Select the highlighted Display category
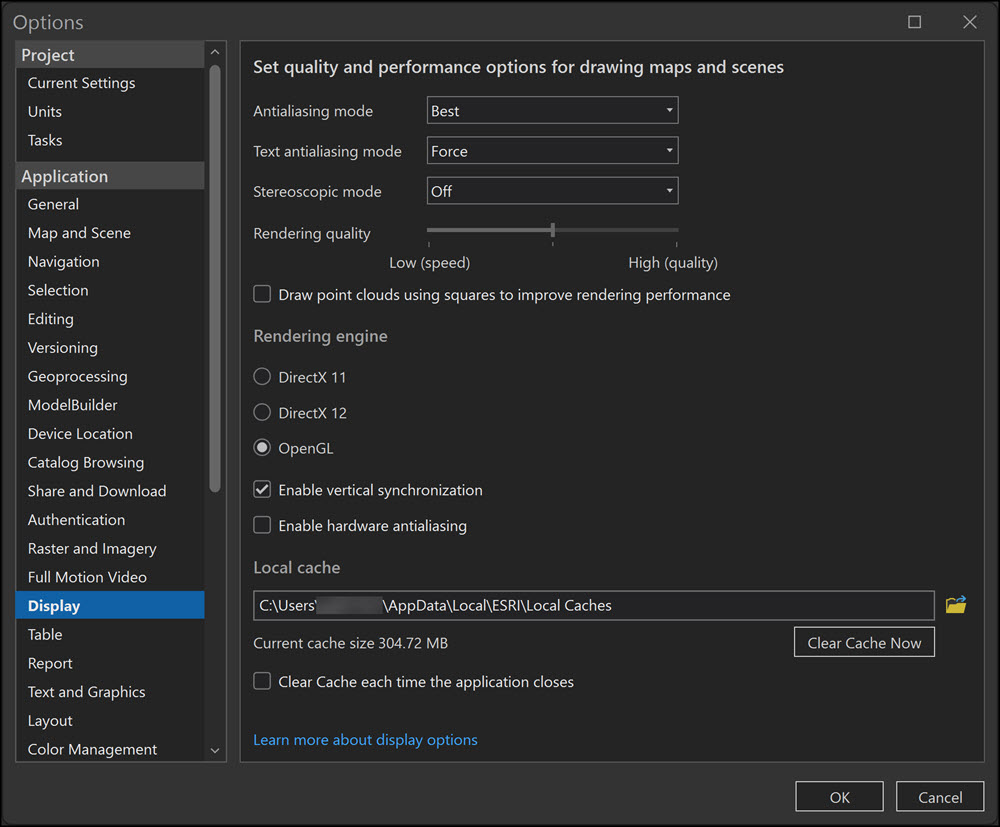Image resolution: width=1000 pixels, height=827 pixels. point(110,605)
